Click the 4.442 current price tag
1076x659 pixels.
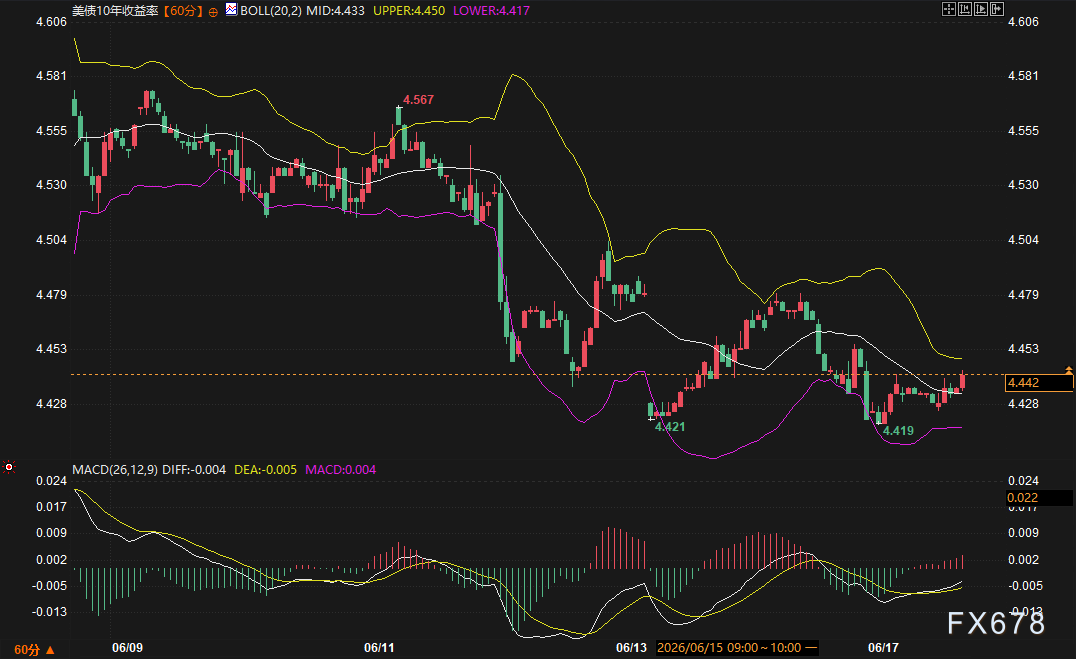1038,382
